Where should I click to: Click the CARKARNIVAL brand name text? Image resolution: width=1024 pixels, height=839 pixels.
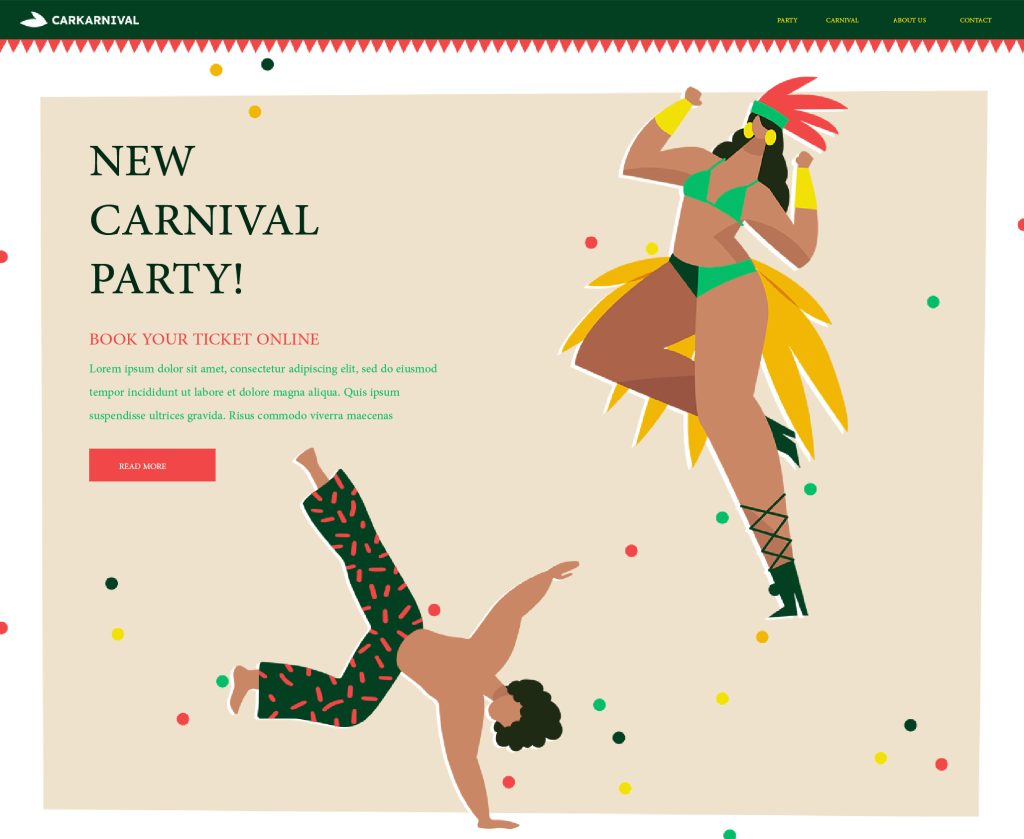tap(95, 20)
